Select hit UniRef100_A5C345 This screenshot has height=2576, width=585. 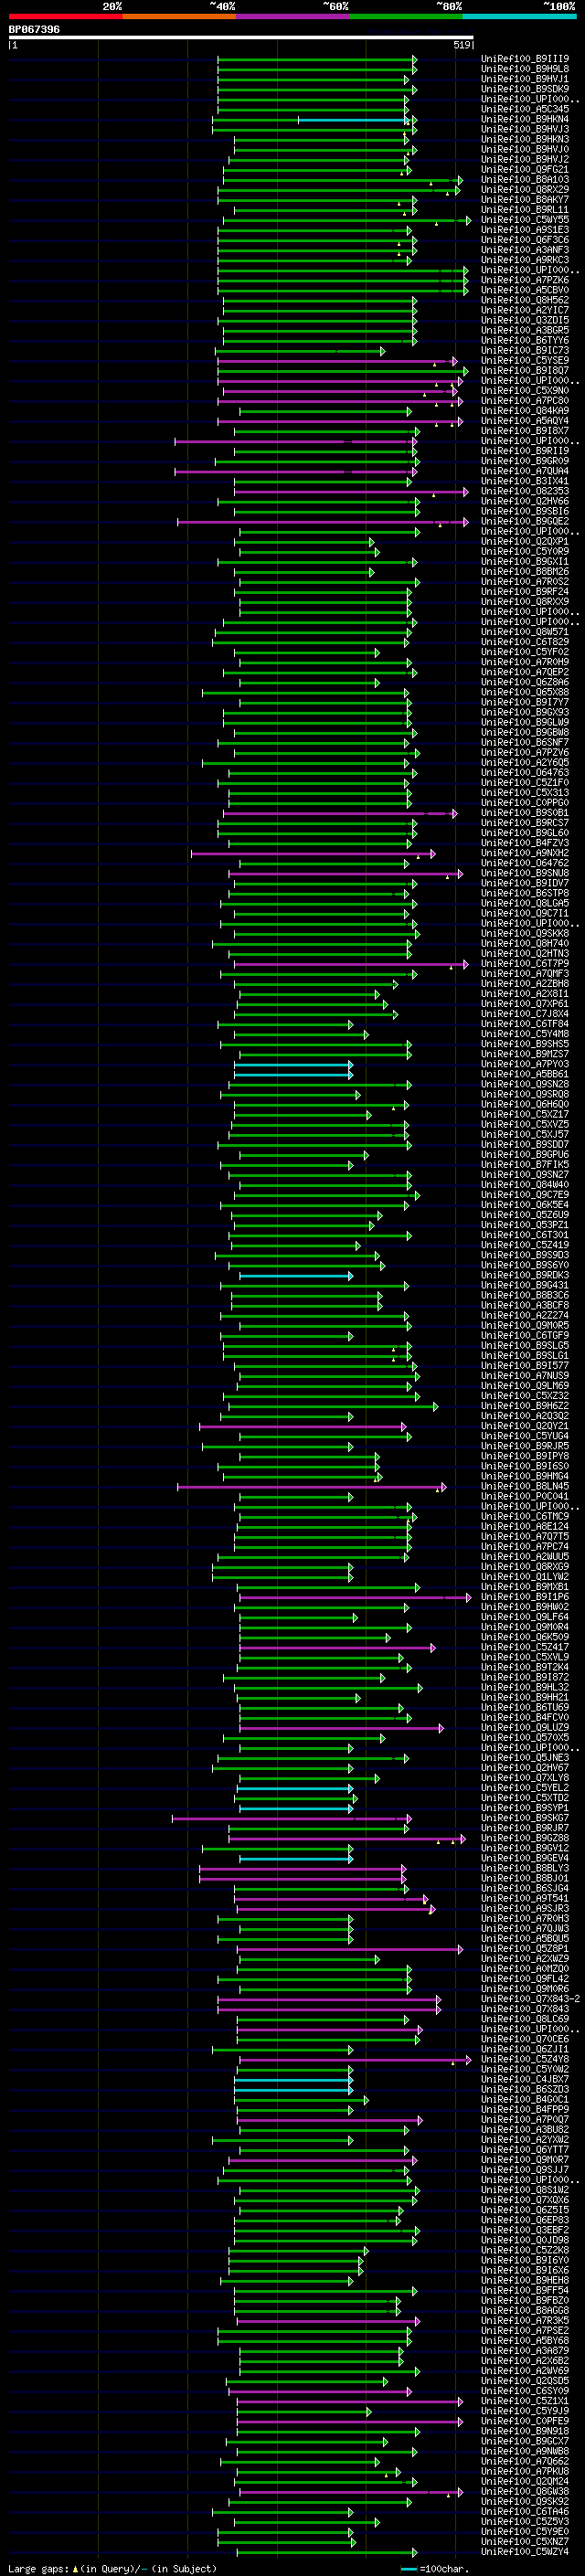pyautogui.click(x=524, y=109)
